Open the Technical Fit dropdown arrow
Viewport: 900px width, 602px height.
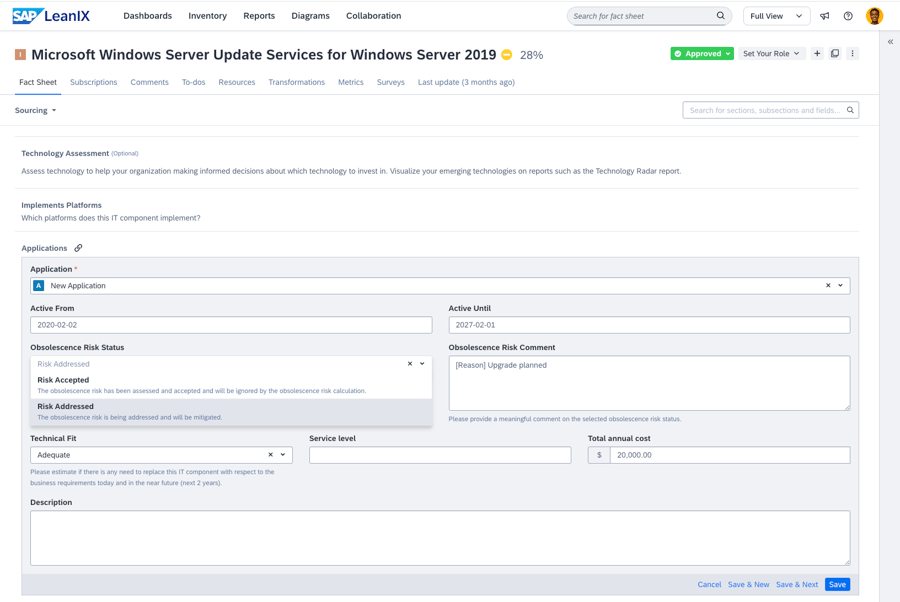point(283,455)
